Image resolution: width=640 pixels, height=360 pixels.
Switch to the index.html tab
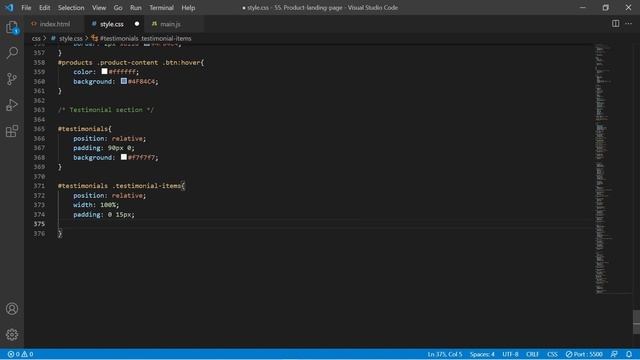tap(55, 24)
